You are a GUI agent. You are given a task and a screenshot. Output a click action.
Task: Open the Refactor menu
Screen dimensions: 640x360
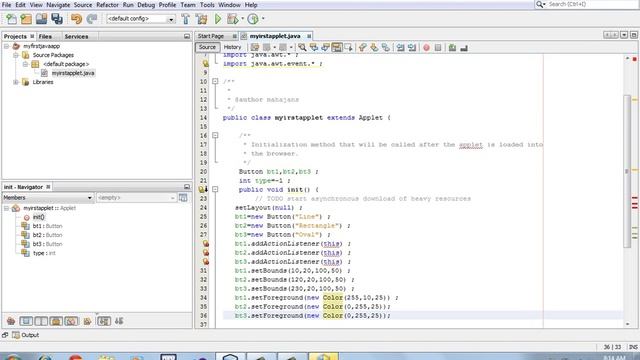(x=107, y=5)
